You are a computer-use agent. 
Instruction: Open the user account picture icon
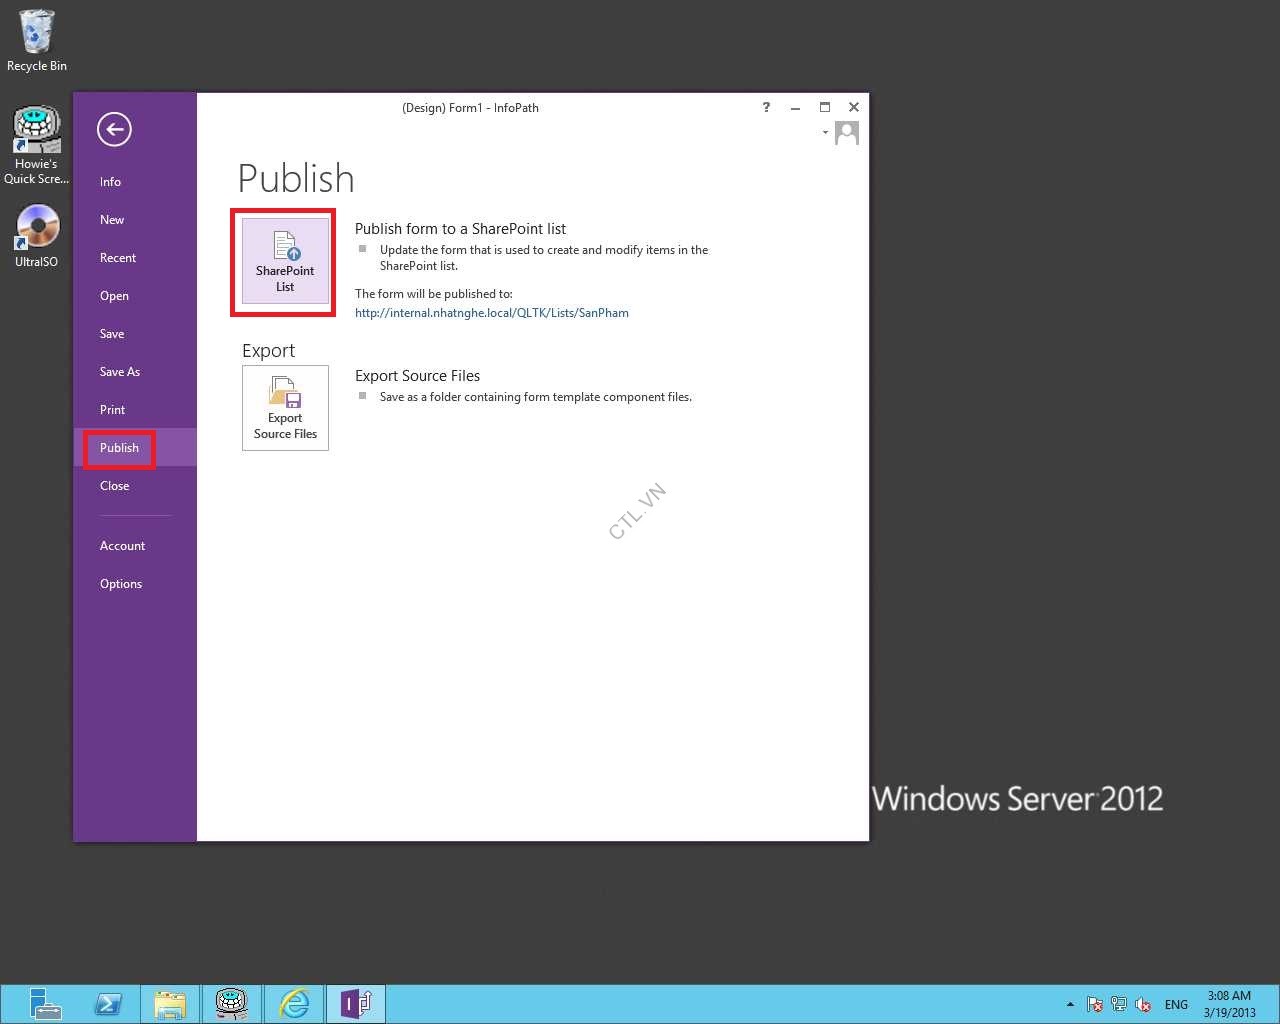pyautogui.click(x=847, y=133)
